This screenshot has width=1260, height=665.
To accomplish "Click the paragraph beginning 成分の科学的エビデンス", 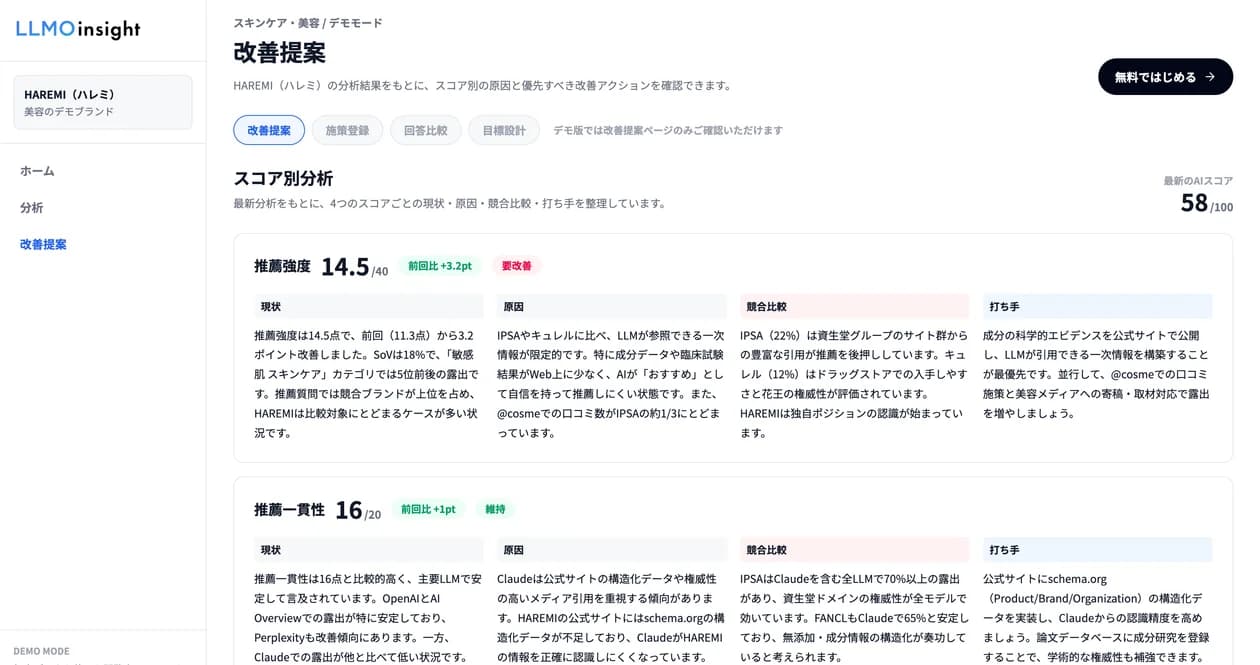I will coord(1097,374).
